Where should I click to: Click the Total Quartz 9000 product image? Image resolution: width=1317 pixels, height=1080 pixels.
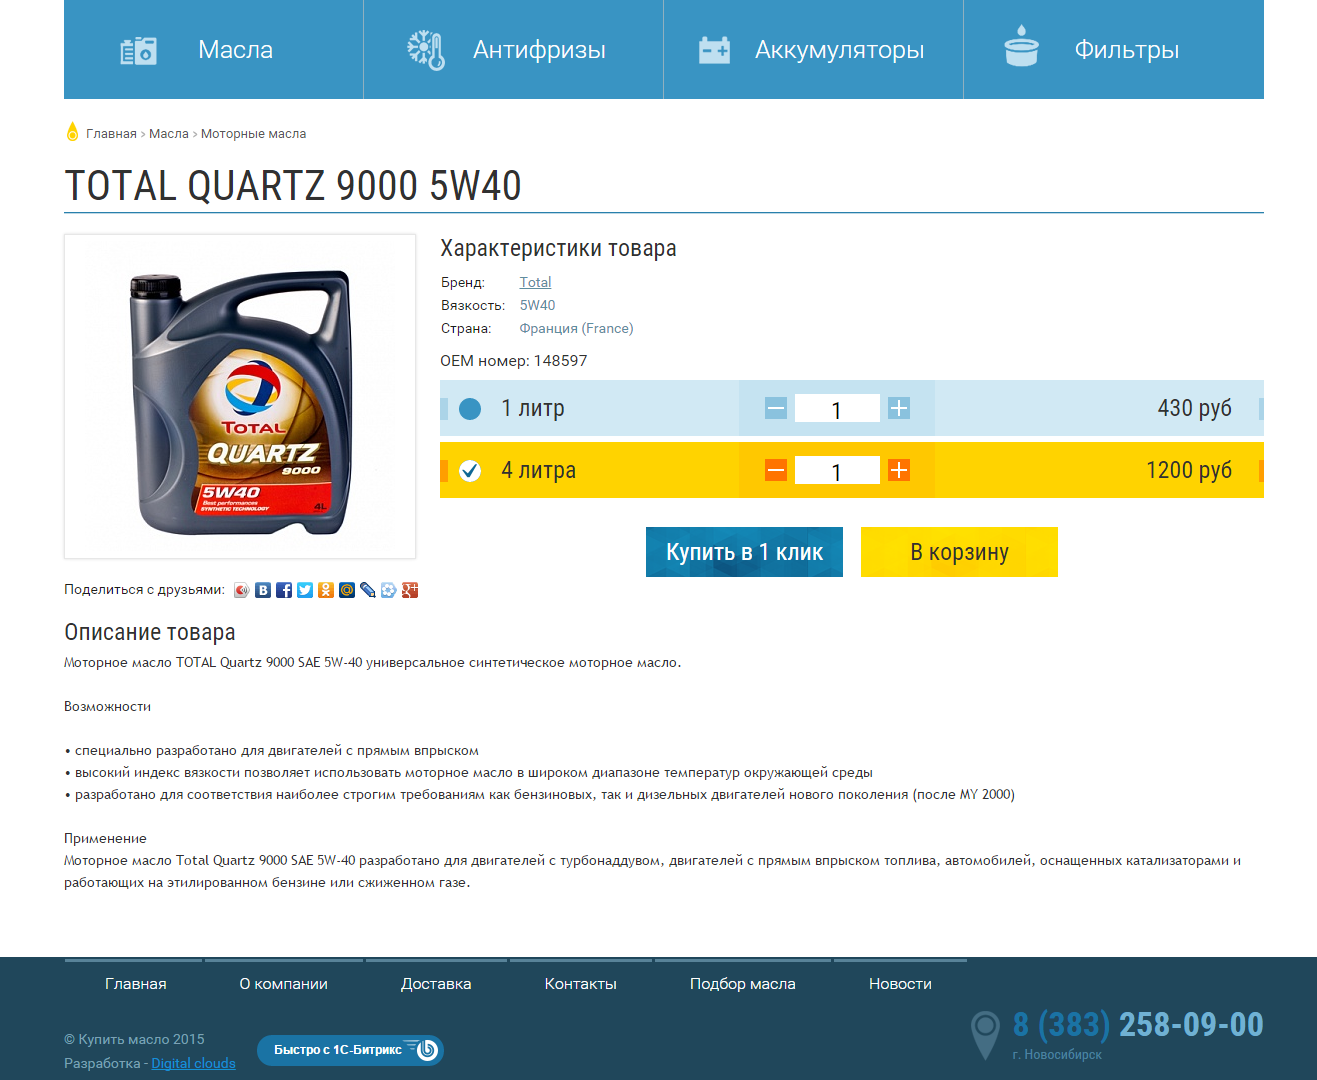[240, 397]
